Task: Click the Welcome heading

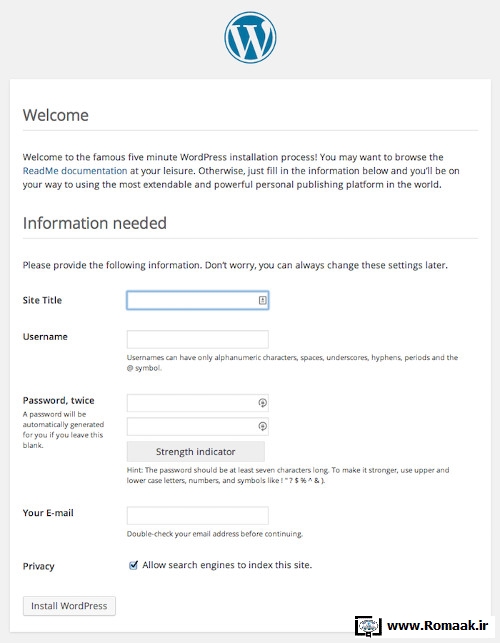Action: coord(56,115)
